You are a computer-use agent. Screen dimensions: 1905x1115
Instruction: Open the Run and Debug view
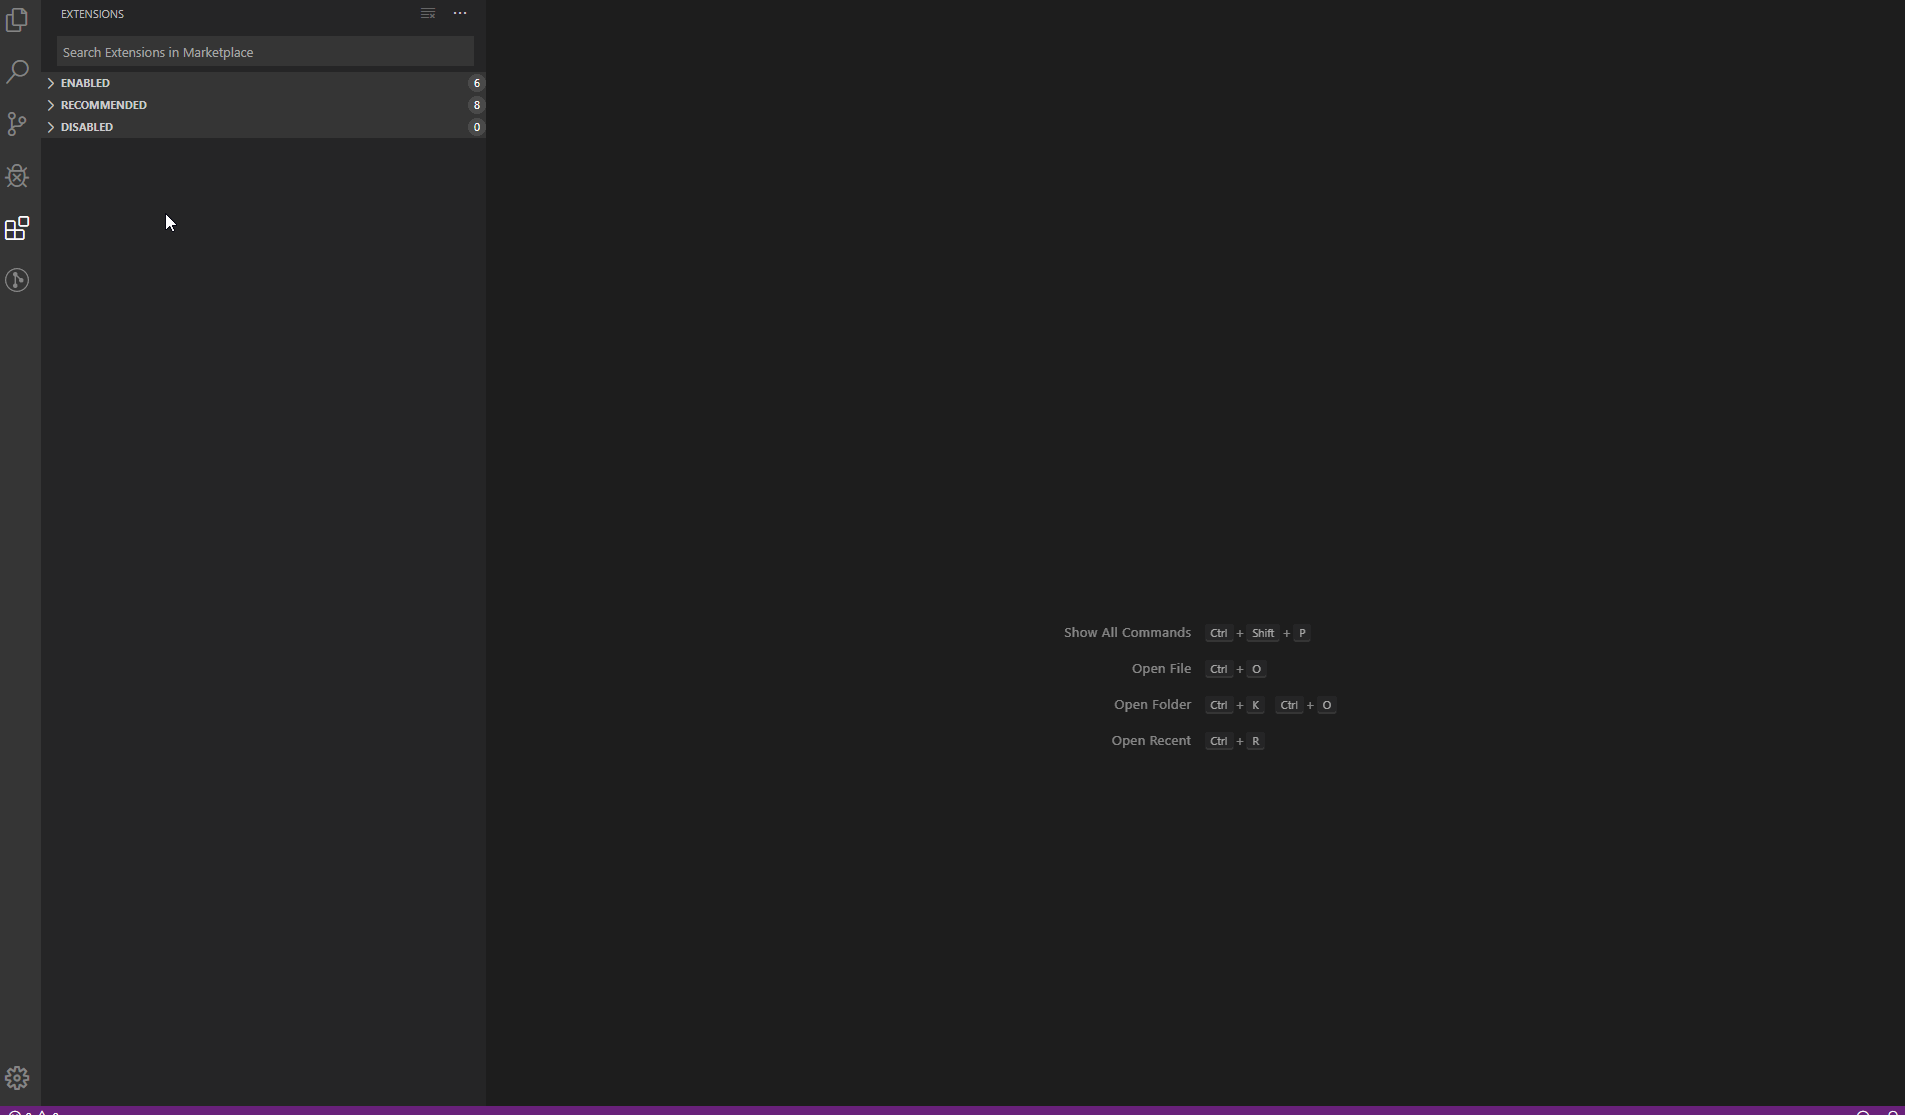(x=18, y=176)
